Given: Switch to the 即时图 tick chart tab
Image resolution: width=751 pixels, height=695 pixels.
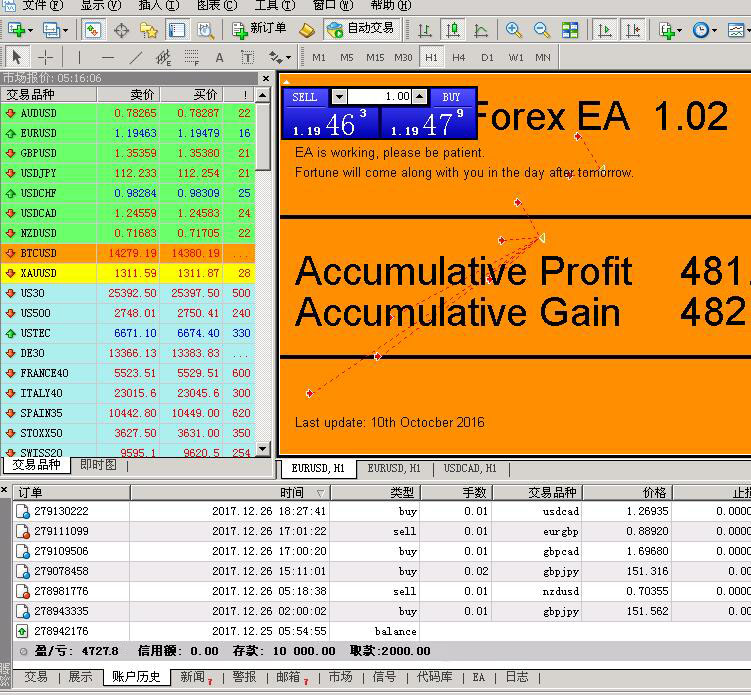Looking at the screenshot, I should click(x=98, y=465).
